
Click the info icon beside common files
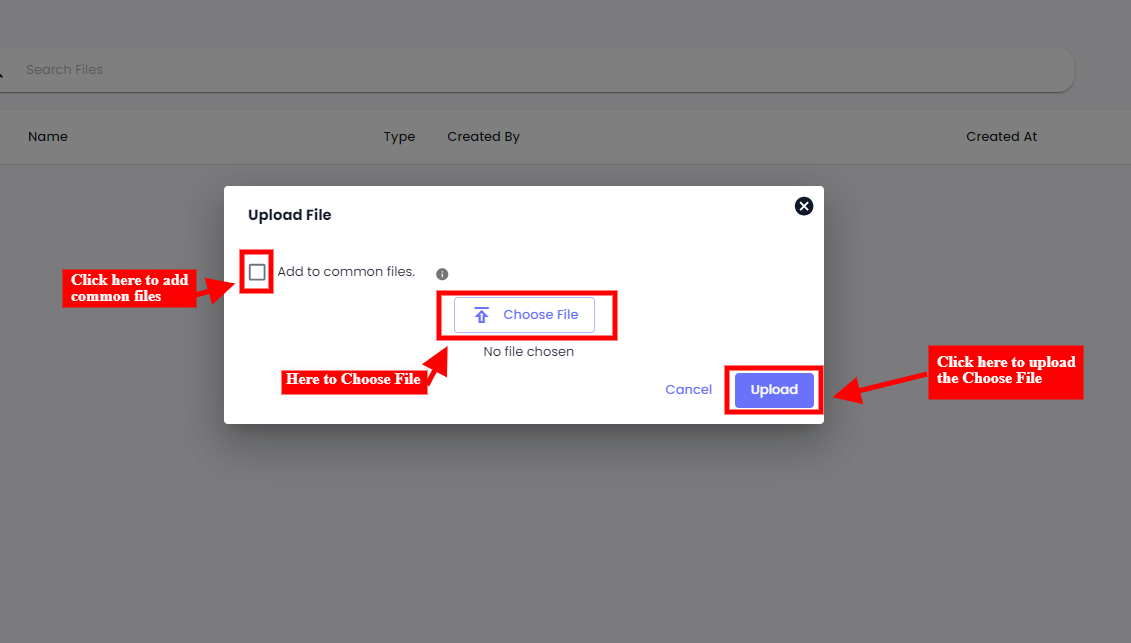[442, 274]
